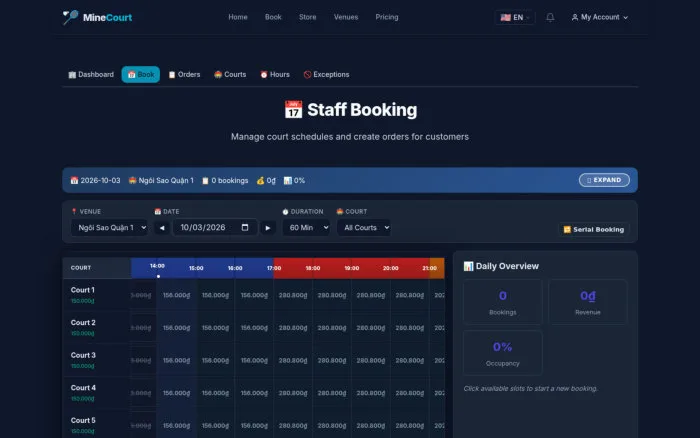Select Court 2 slot at 16:00

pos(254,328)
